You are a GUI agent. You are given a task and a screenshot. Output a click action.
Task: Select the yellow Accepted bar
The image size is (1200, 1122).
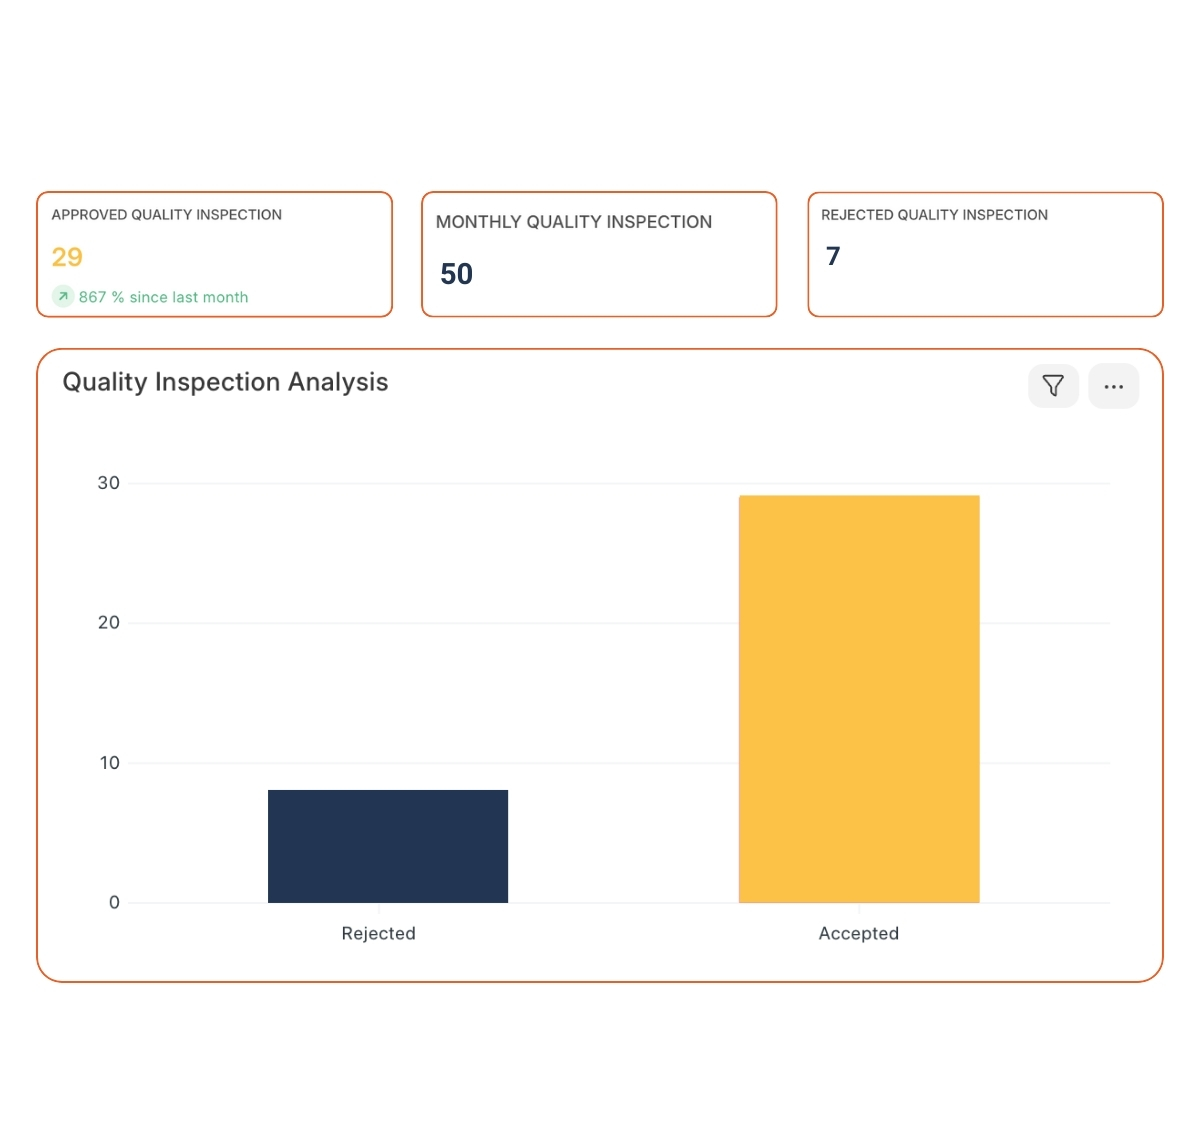pos(859,699)
